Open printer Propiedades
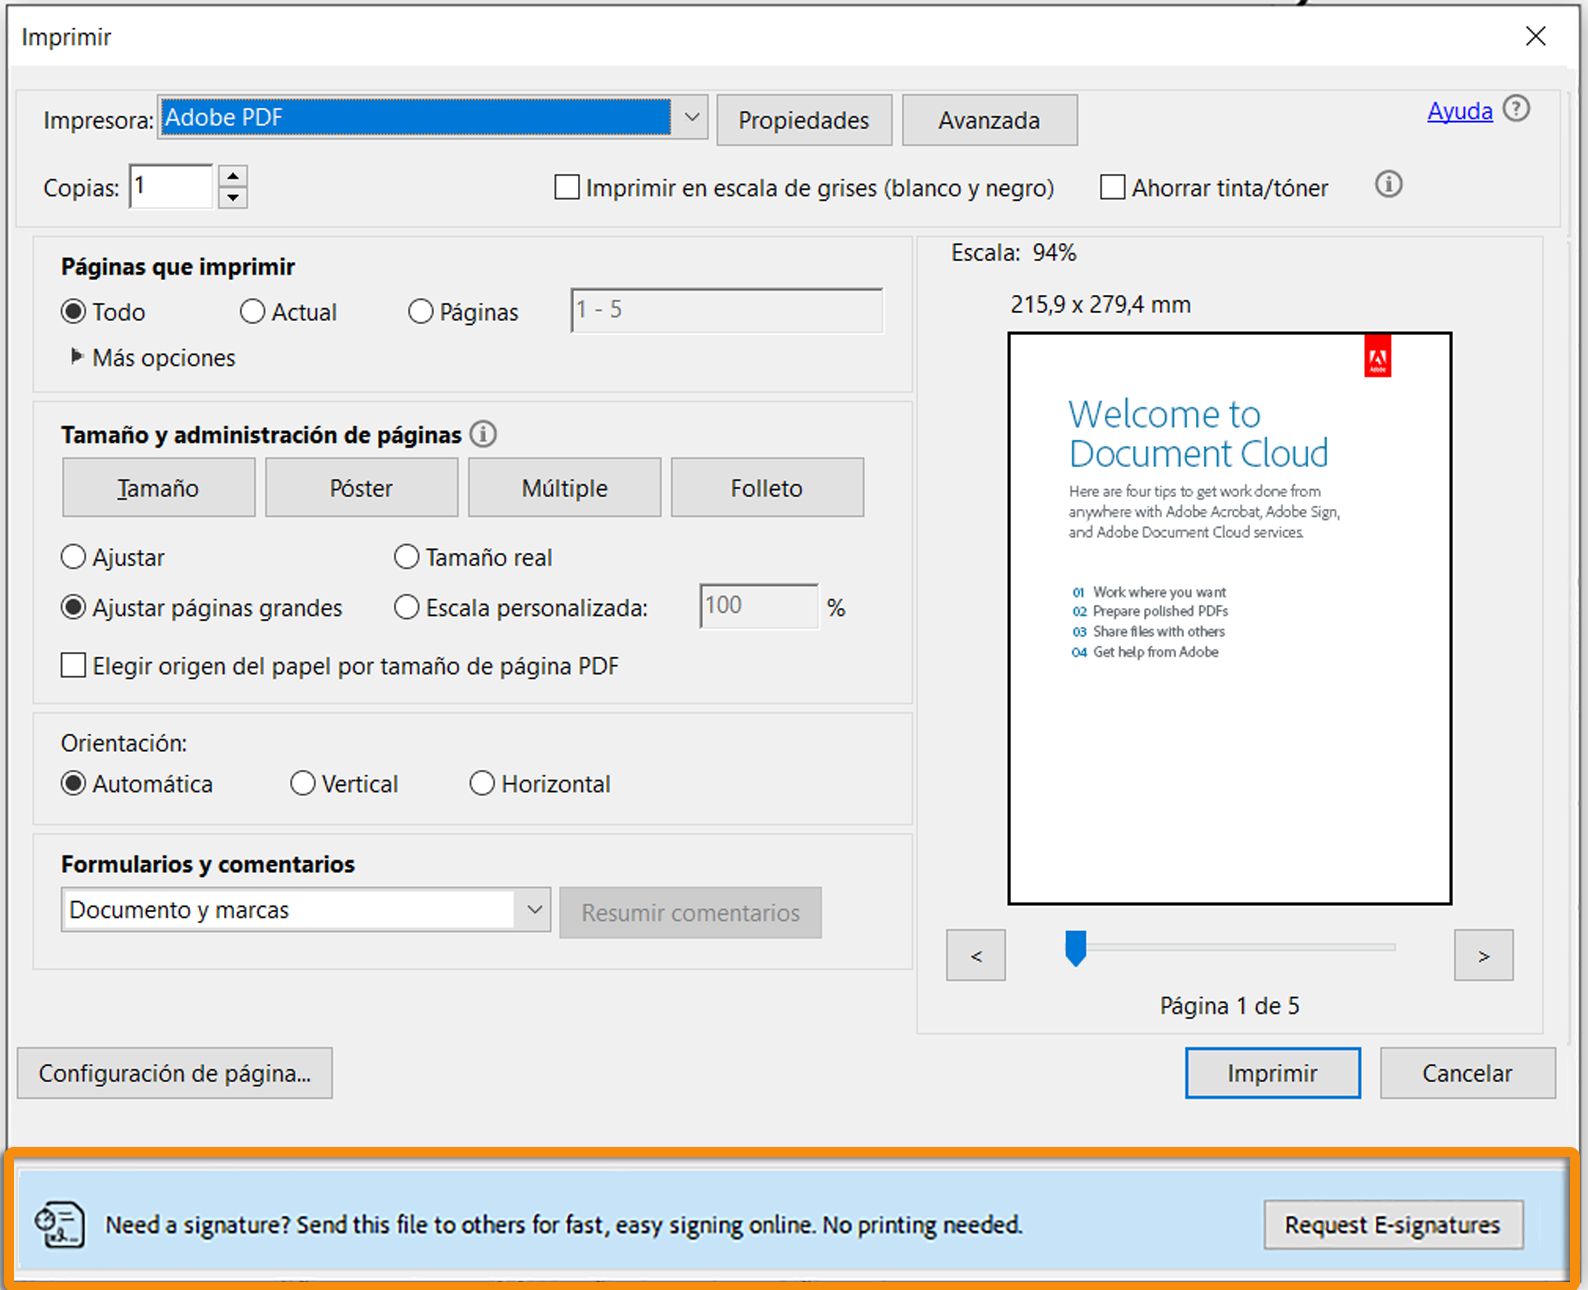This screenshot has height=1290, width=1588. (804, 120)
